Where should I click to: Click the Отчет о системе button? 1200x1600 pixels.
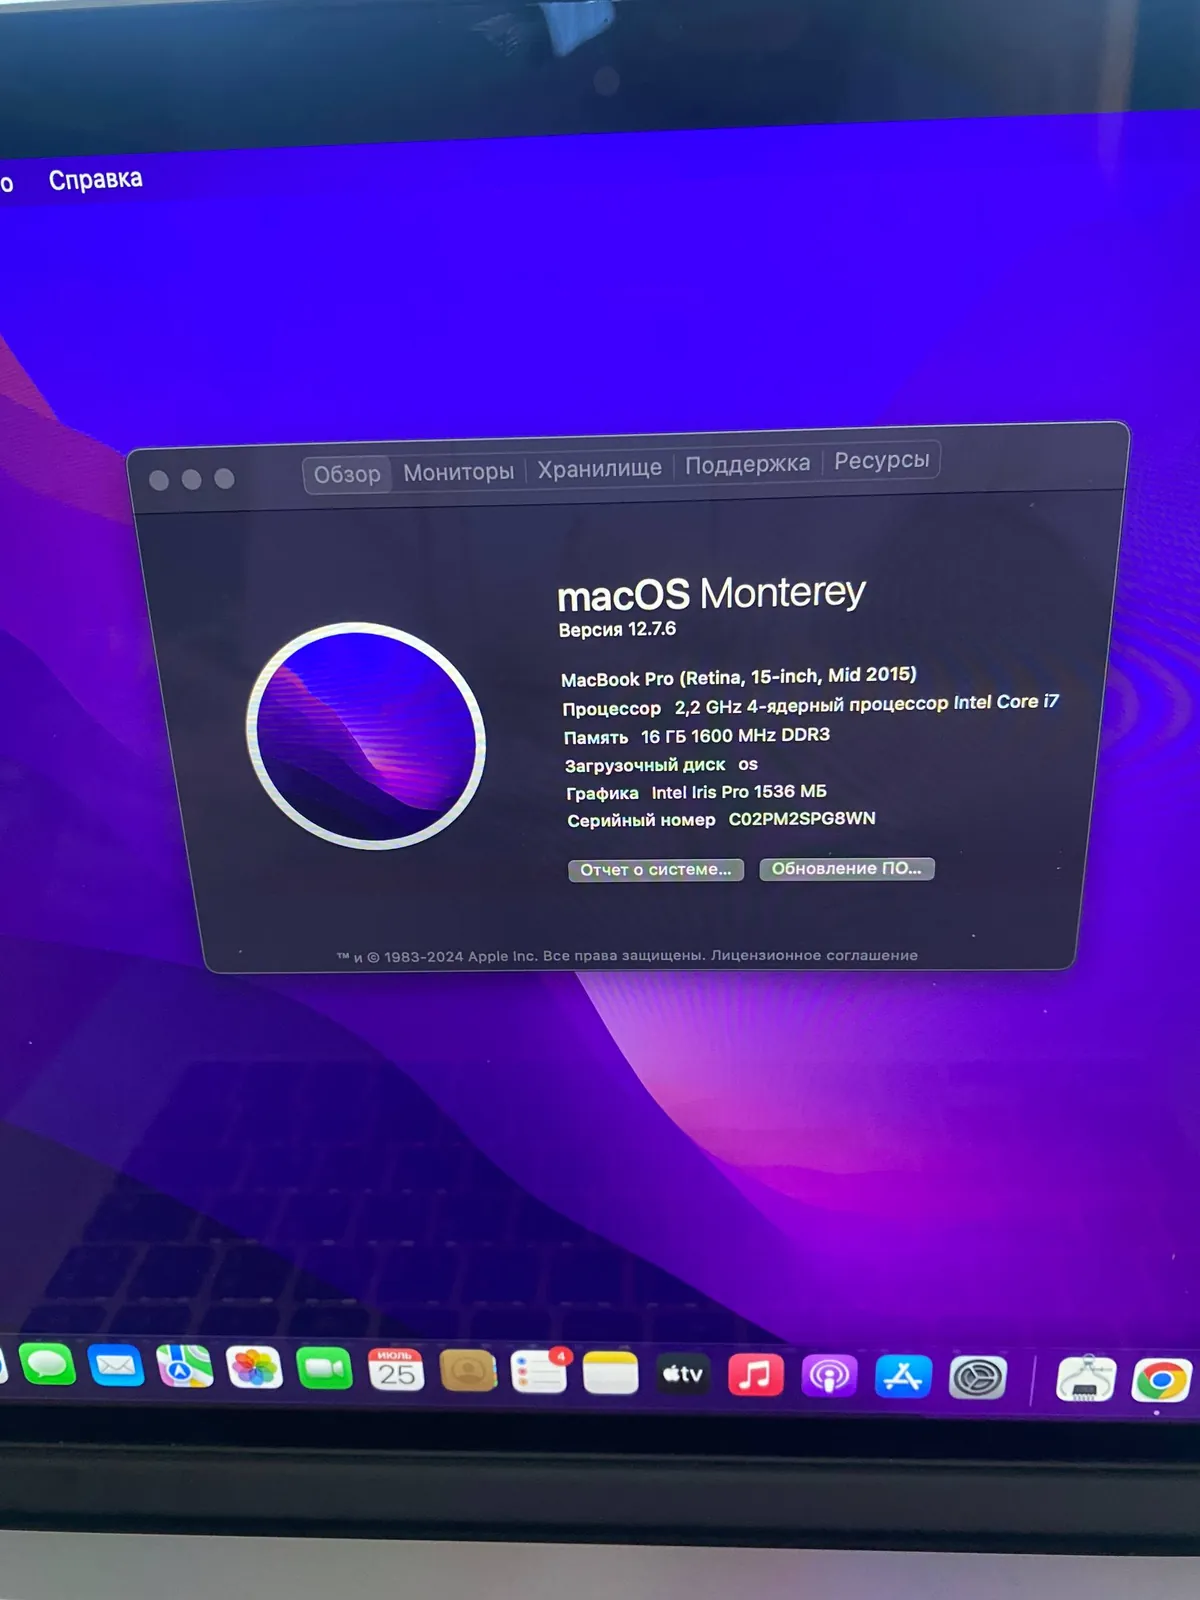pos(656,870)
